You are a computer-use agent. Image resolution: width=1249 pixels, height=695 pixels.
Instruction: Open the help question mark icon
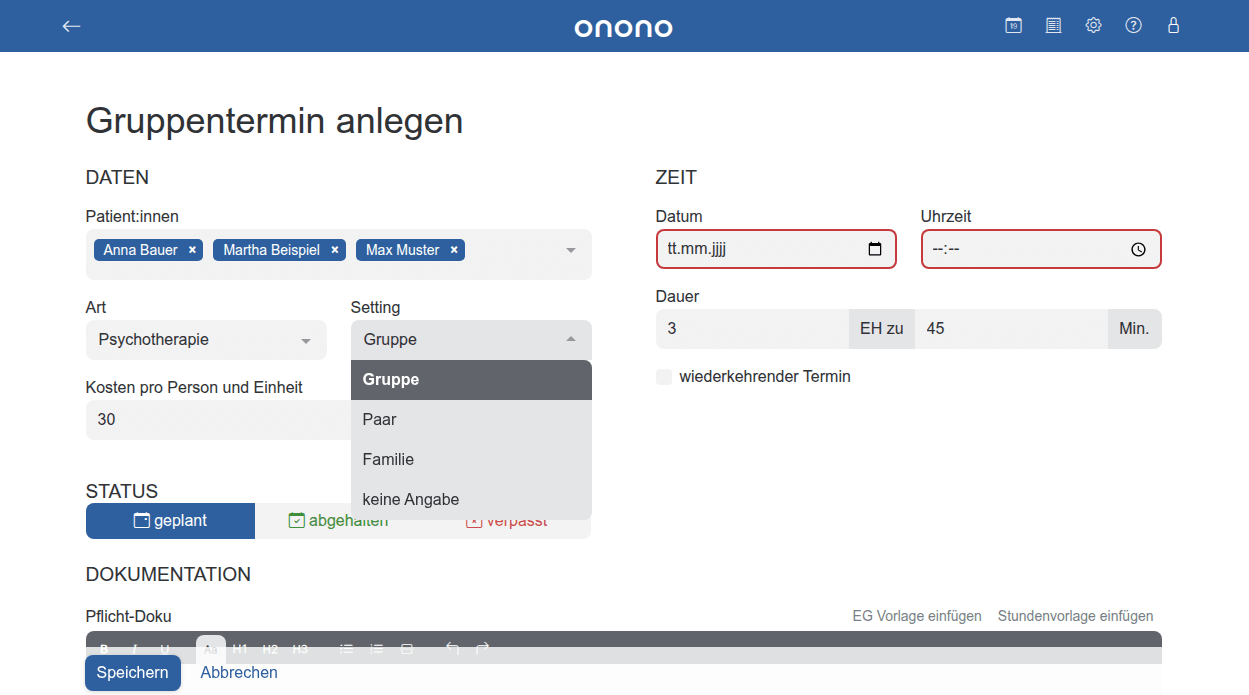click(x=1133, y=25)
